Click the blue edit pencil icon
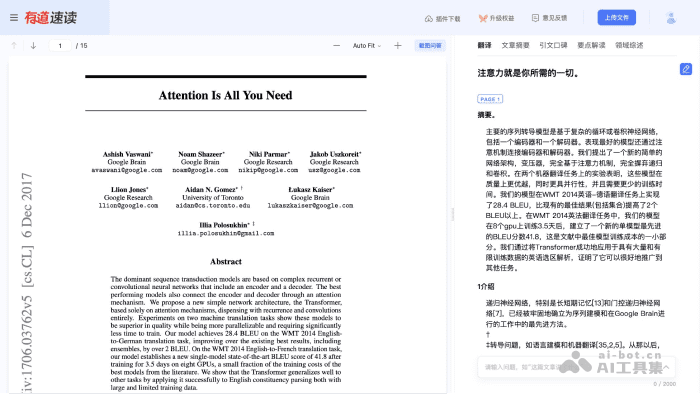The width and height of the screenshot is (700, 394). (x=686, y=69)
